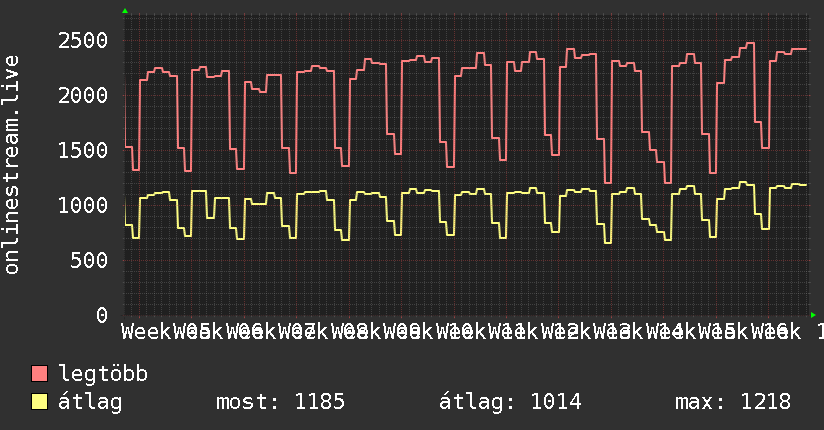The width and height of the screenshot is (824, 430).
Task: Select the legtöbb legend label
Action: [x=104, y=375]
